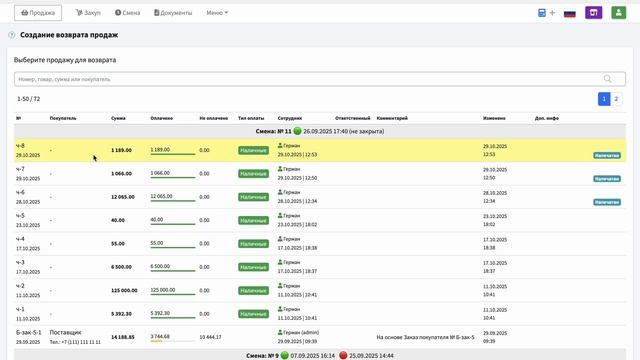640x360 pixels.
Task: Click the Сумма column header
Action: coord(118,118)
